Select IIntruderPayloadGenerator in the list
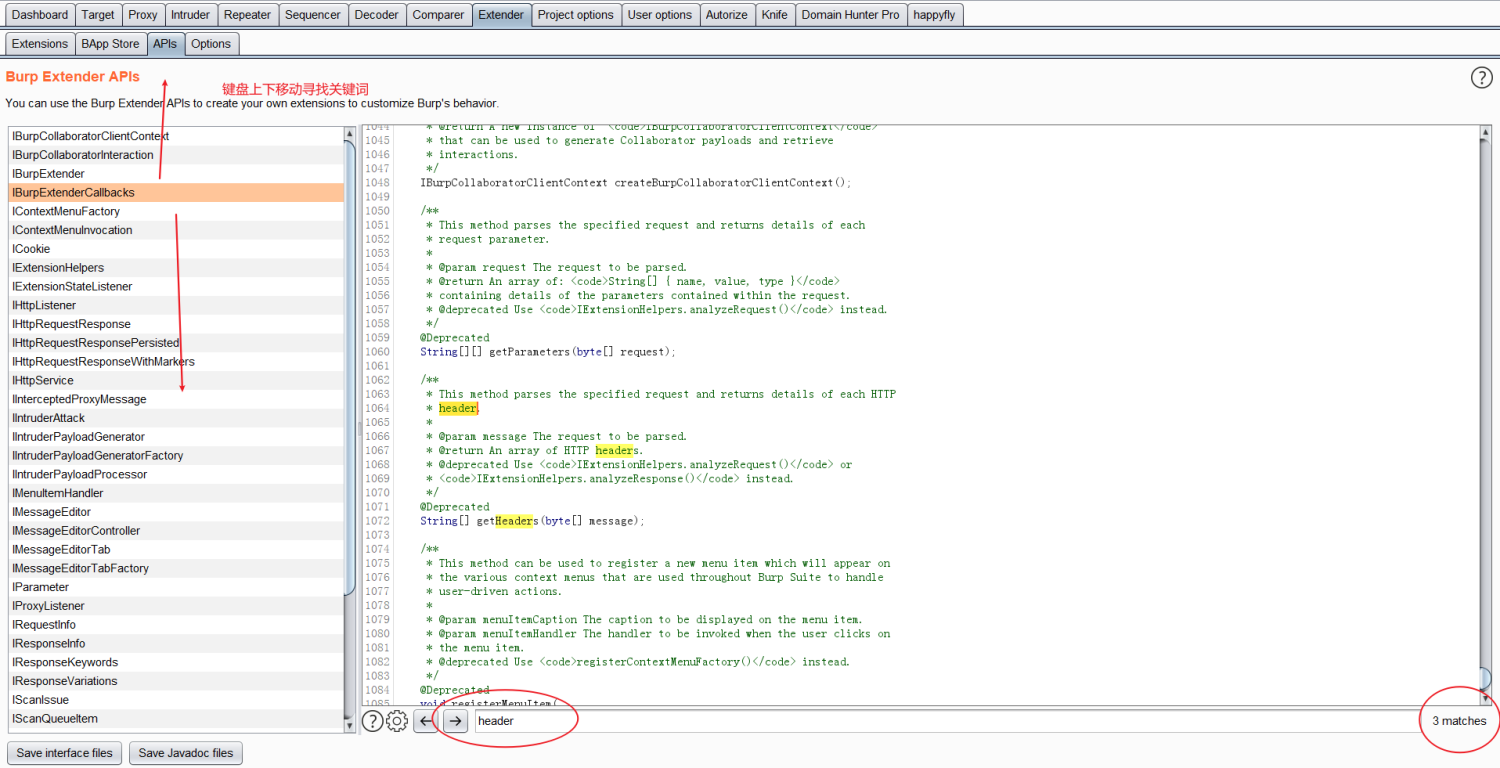The height and width of the screenshot is (768, 1500). [x=176, y=437]
